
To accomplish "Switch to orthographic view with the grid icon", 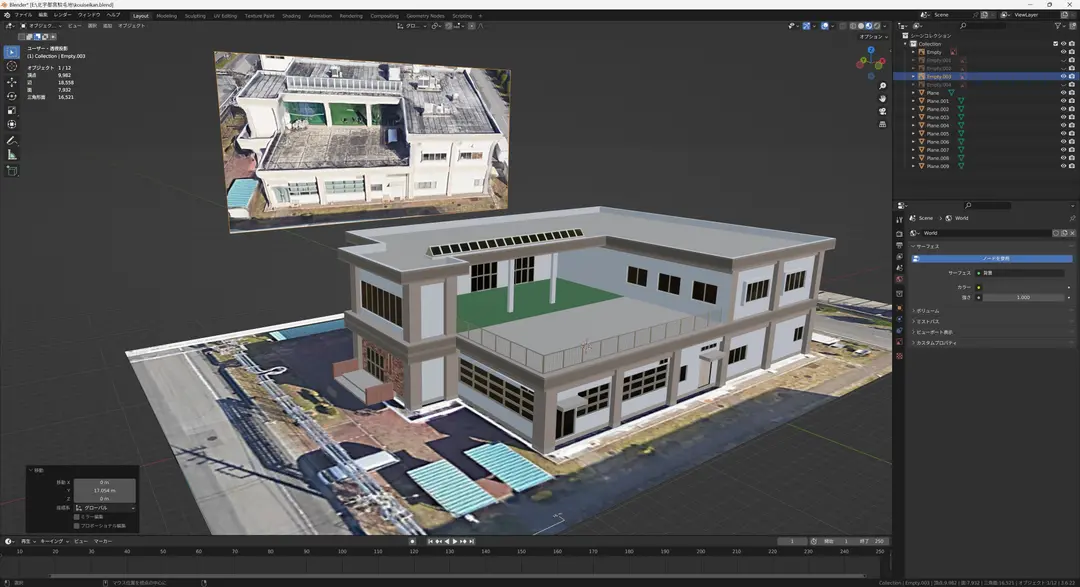I will point(882,124).
